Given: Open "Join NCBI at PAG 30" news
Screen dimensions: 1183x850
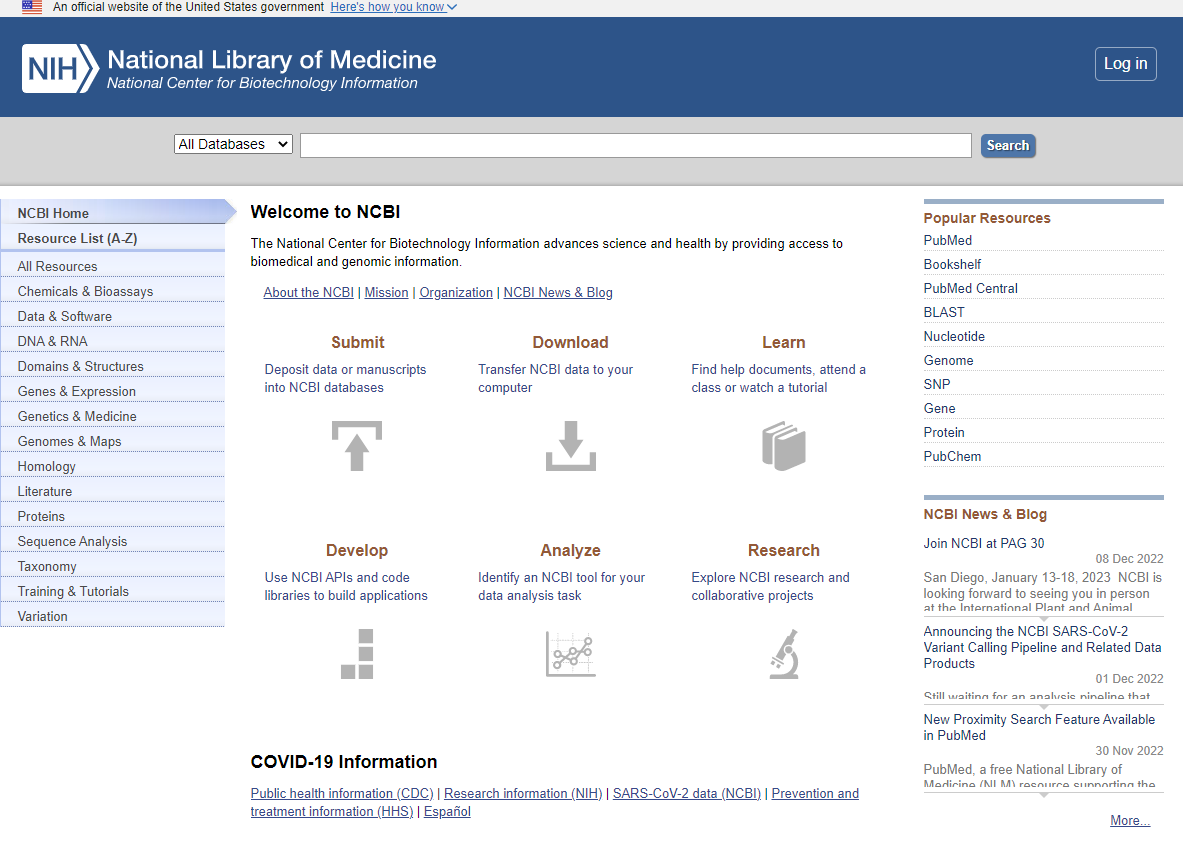Looking at the screenshot, I should (984, 543).
